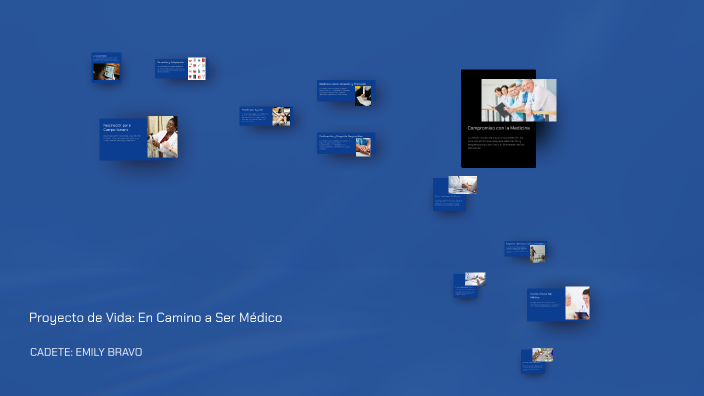The height and width of the screenshot is (396, 704).
Task: Open the slide with red medical icons grid
Action: 180,69
